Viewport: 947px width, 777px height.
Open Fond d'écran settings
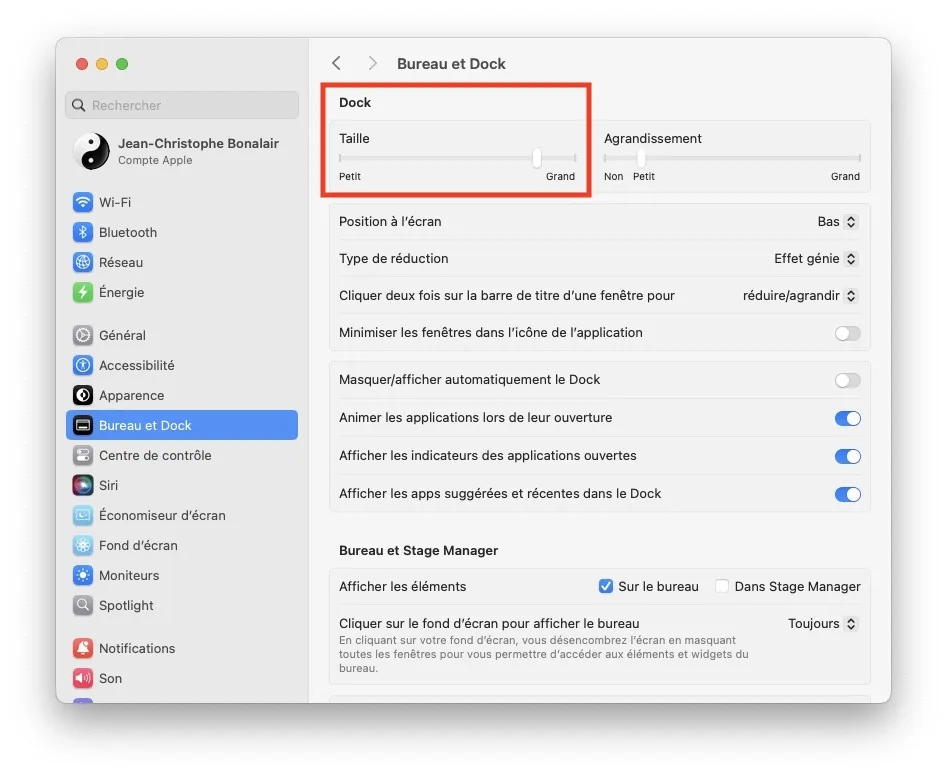(x=127, y=545)
